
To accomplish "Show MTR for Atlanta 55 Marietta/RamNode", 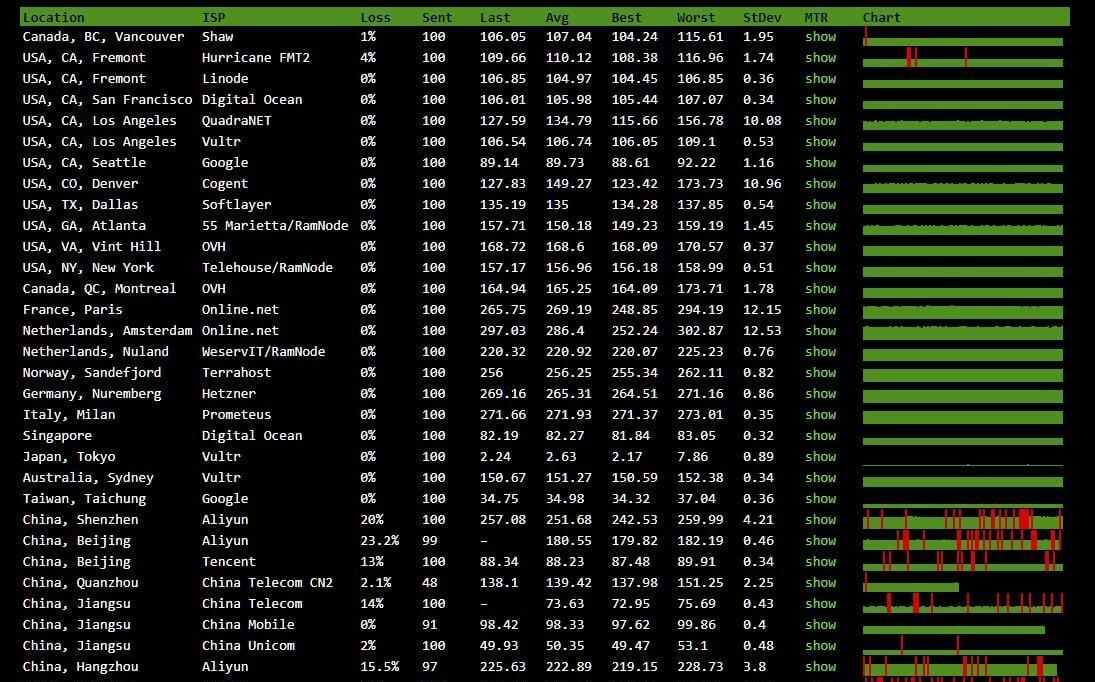I will [x=821, y=225].
